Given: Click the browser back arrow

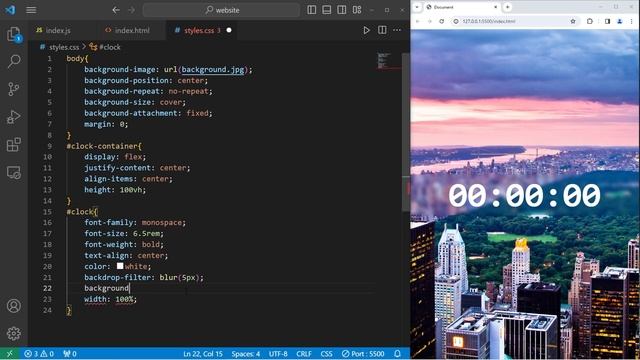Looking at the screenshot, I should [418, 21].
